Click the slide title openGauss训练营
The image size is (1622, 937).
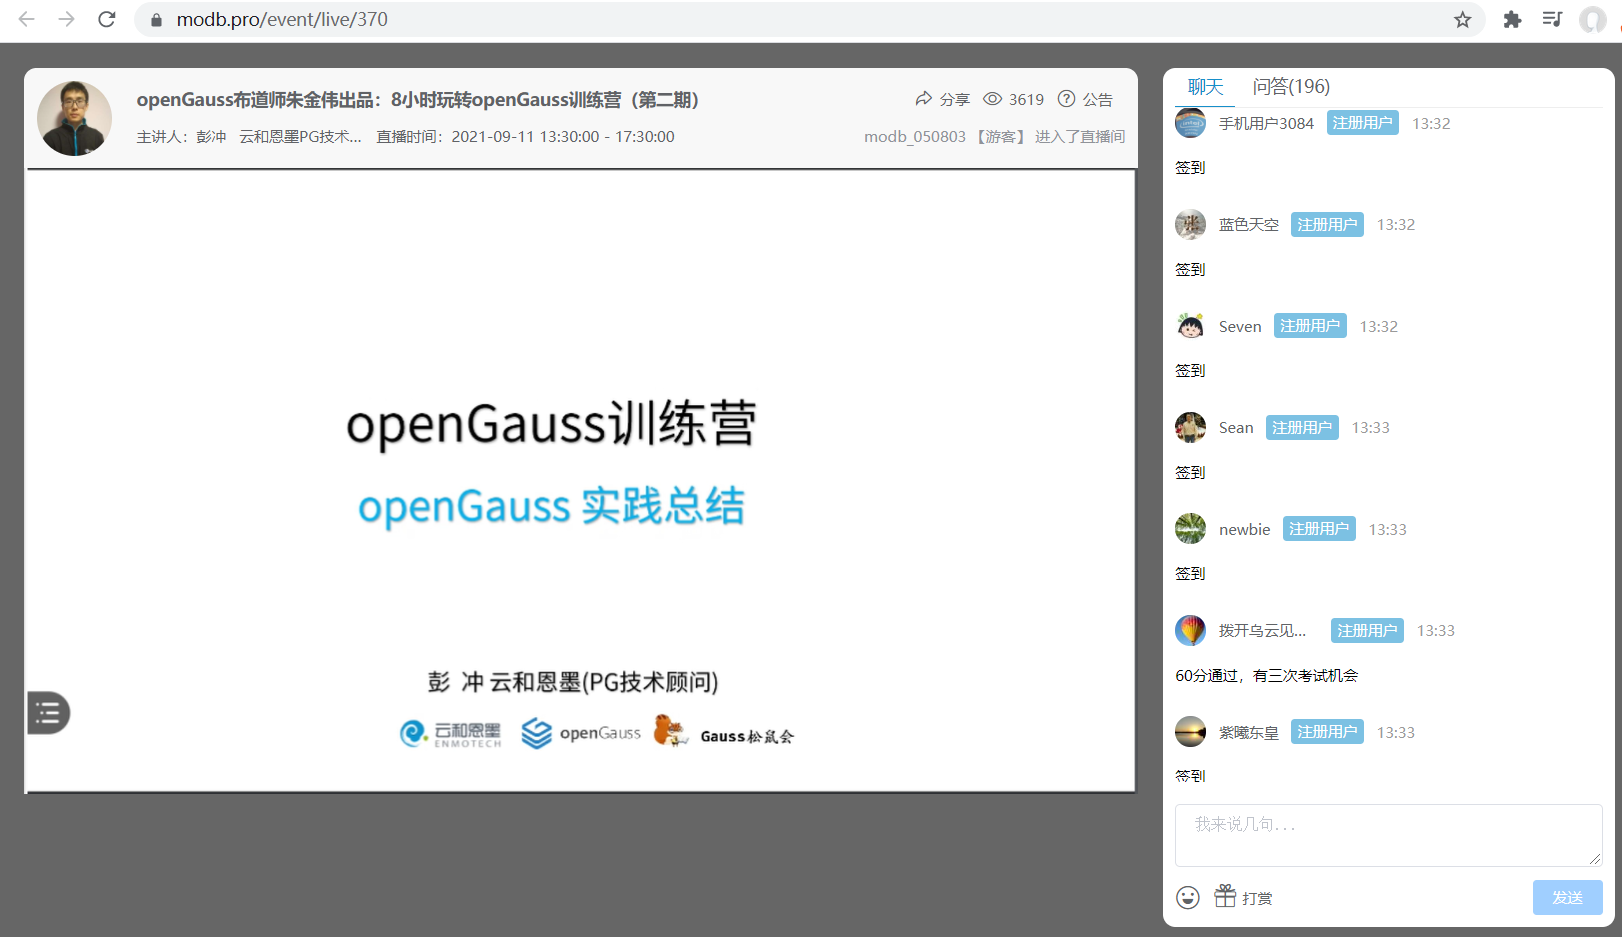(x=551, y=423)
